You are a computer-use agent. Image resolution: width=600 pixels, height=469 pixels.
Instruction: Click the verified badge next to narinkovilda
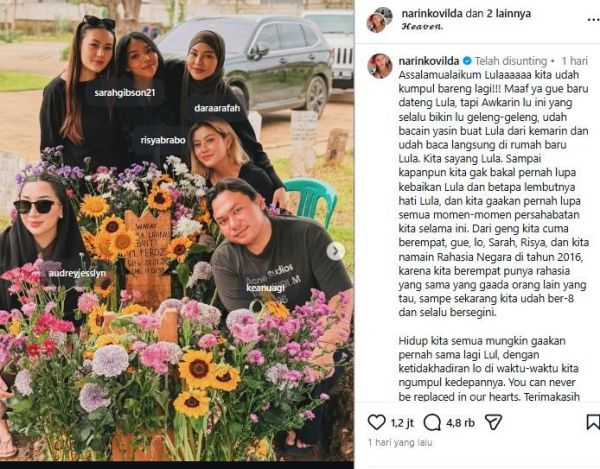click(x=466, y=61)
